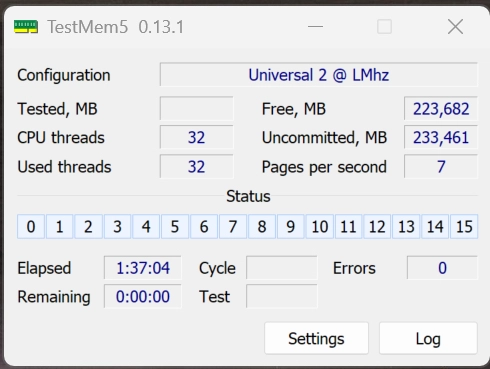The height and width of the screenshot is (369, 490).
Task: Click the Errors count 0
Action: [x=442, y=268]
